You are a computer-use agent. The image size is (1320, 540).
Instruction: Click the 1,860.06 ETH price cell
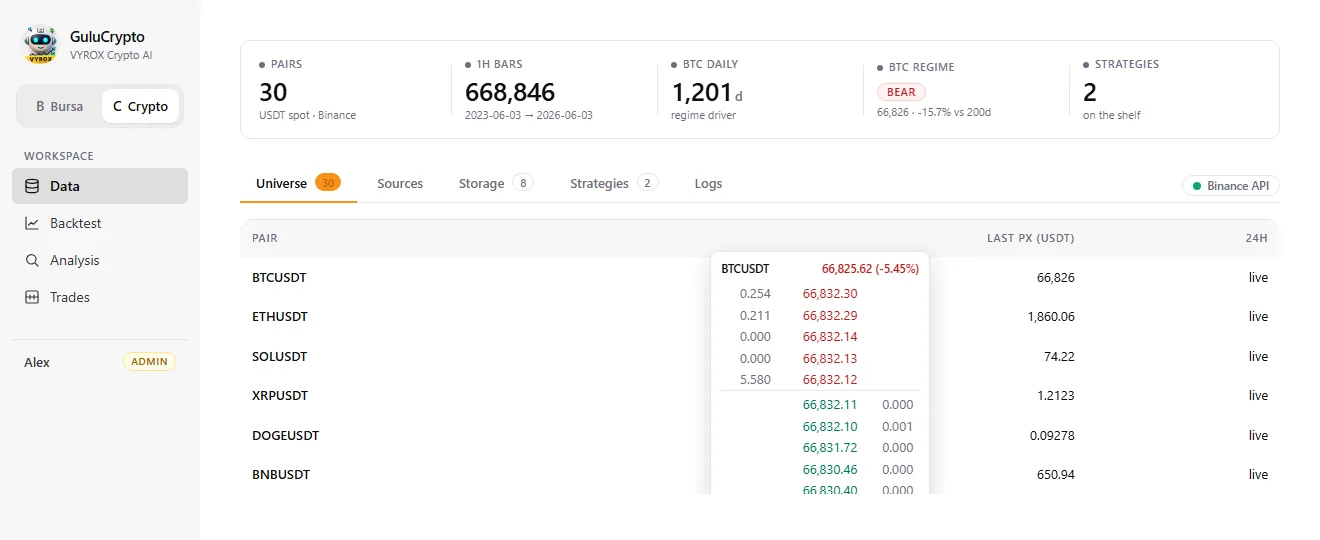point(1051,316)
